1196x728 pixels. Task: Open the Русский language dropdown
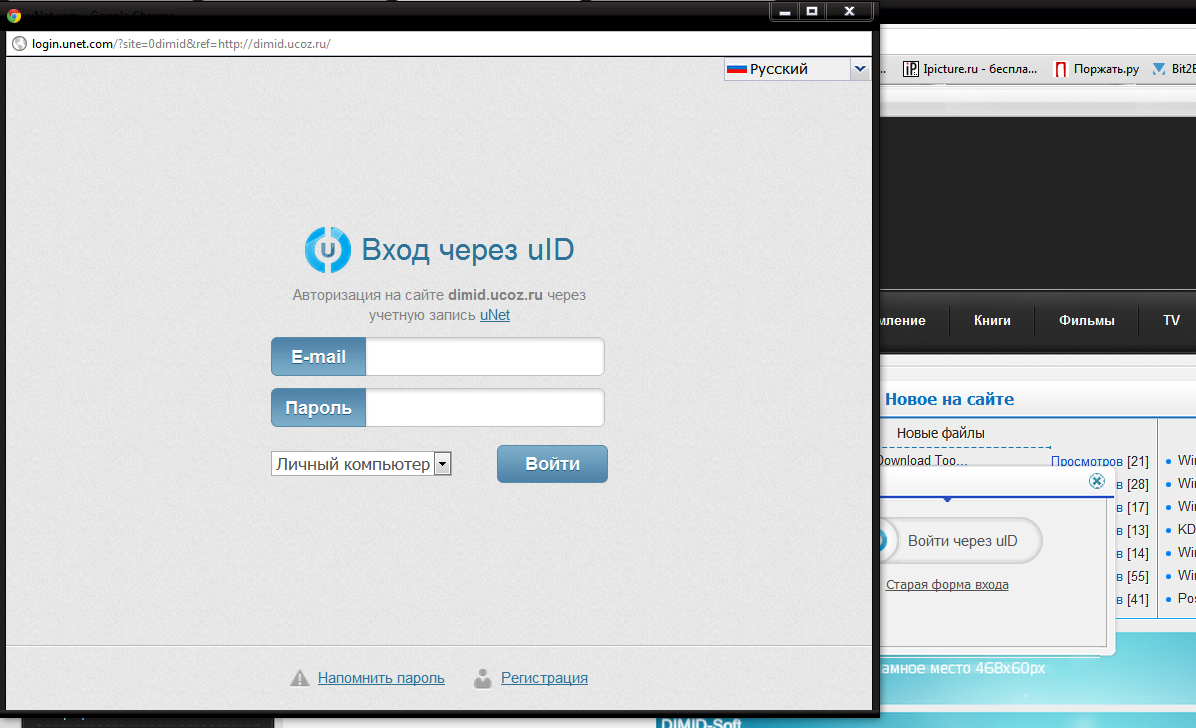click(x=796, y=69)
